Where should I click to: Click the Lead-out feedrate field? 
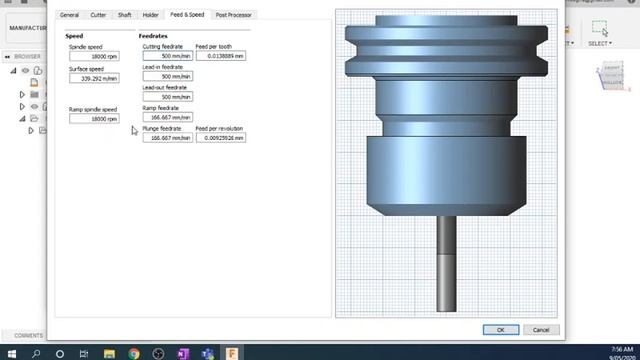point(168,97)
